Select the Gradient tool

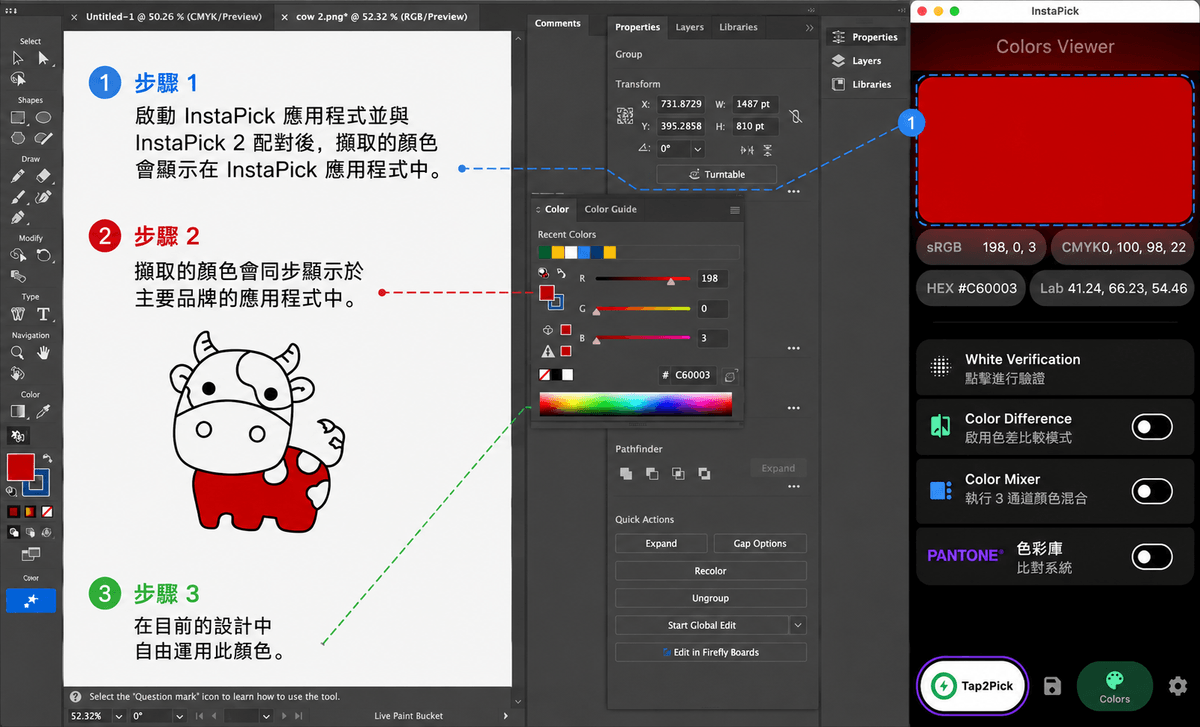[x=18, y=411]
